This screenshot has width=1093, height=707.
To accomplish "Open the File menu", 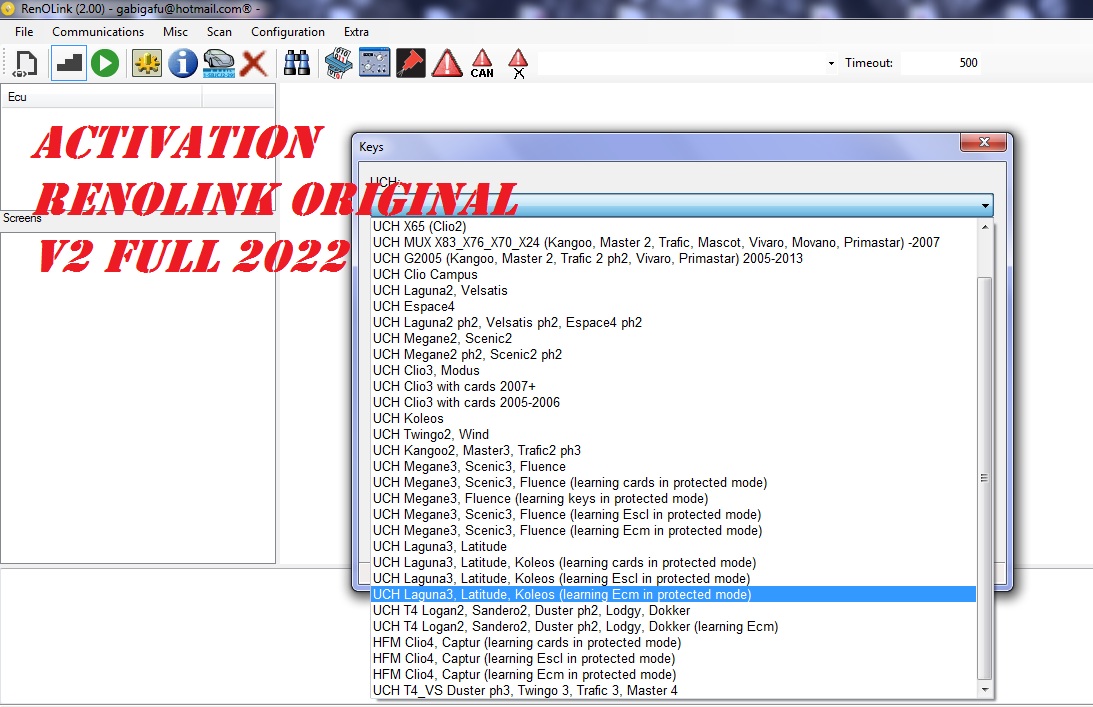I will click(x=24, y=31).
